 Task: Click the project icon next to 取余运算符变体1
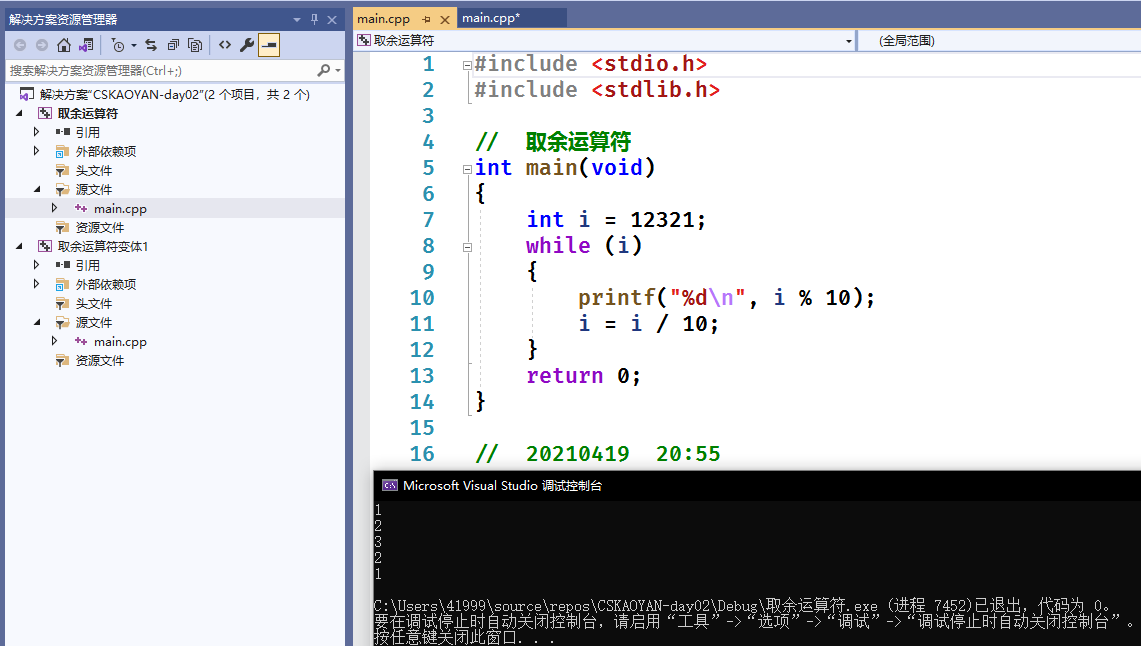45,247
